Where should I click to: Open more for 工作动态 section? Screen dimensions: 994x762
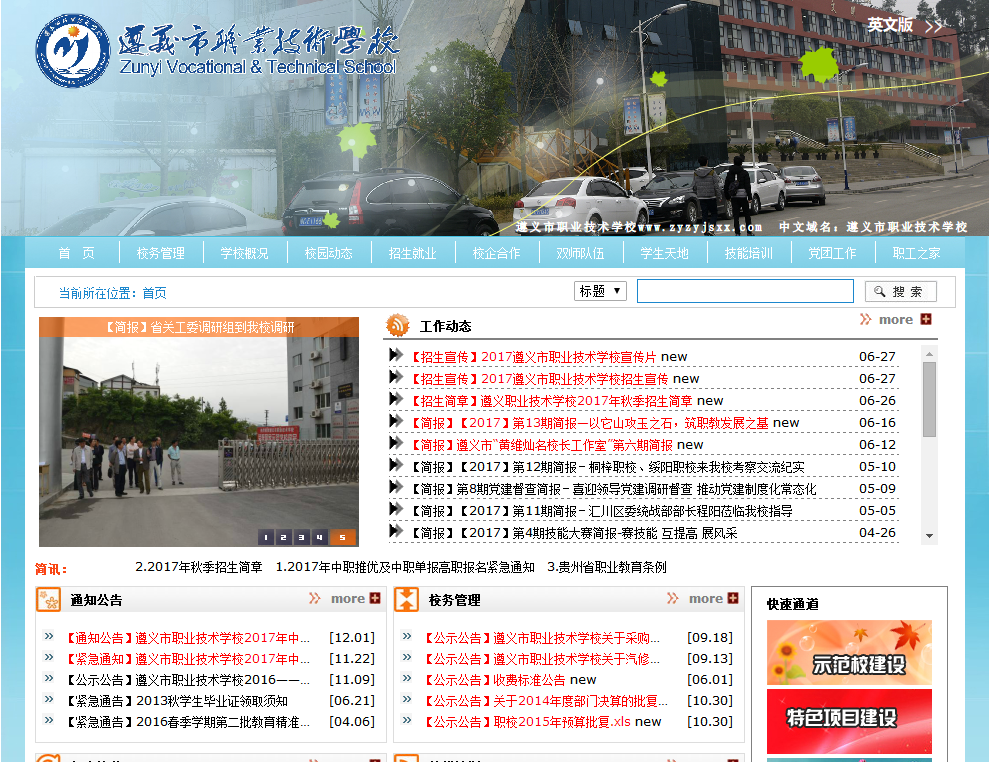(896, 320)
